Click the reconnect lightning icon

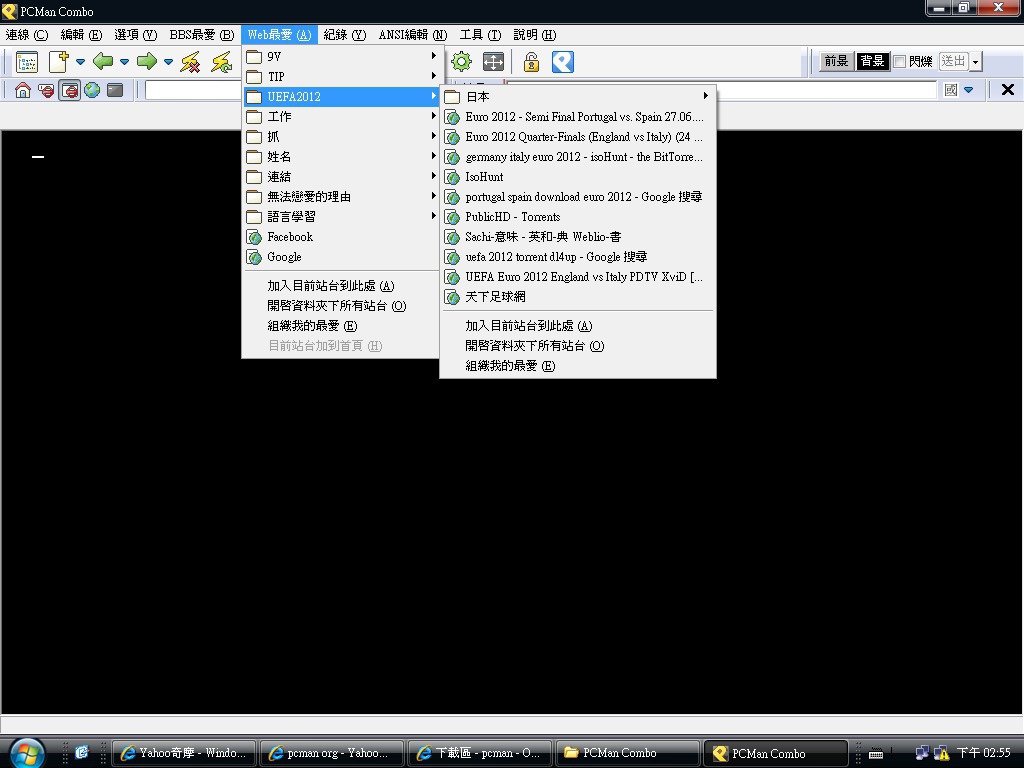(221, 62)
